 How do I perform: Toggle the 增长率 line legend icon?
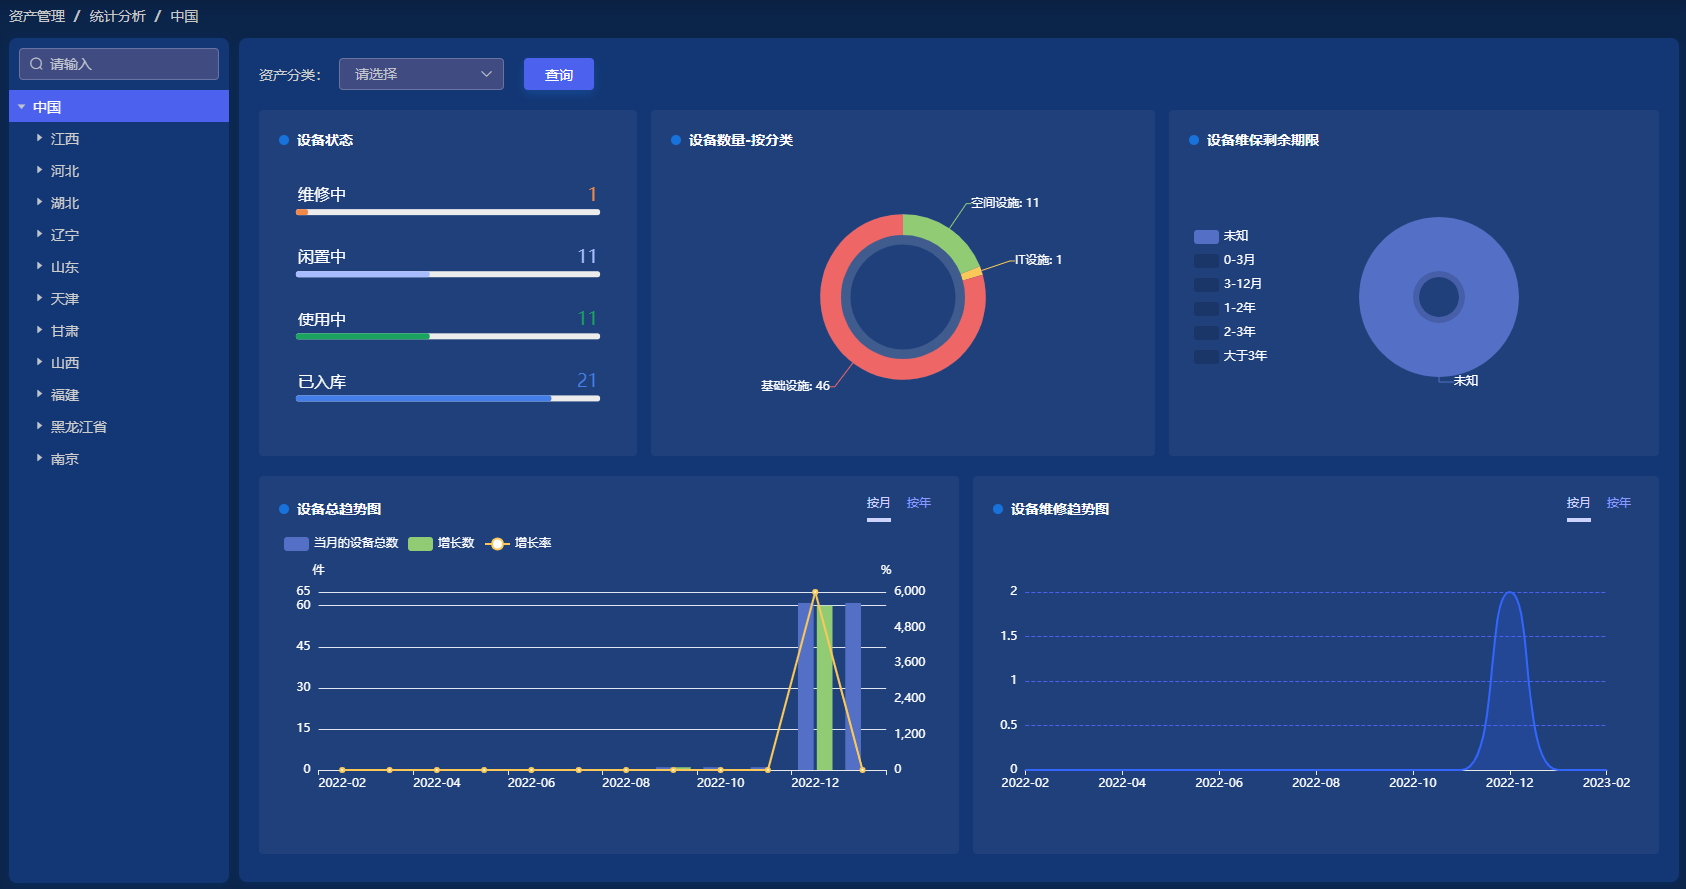click(x=497, y=543)
